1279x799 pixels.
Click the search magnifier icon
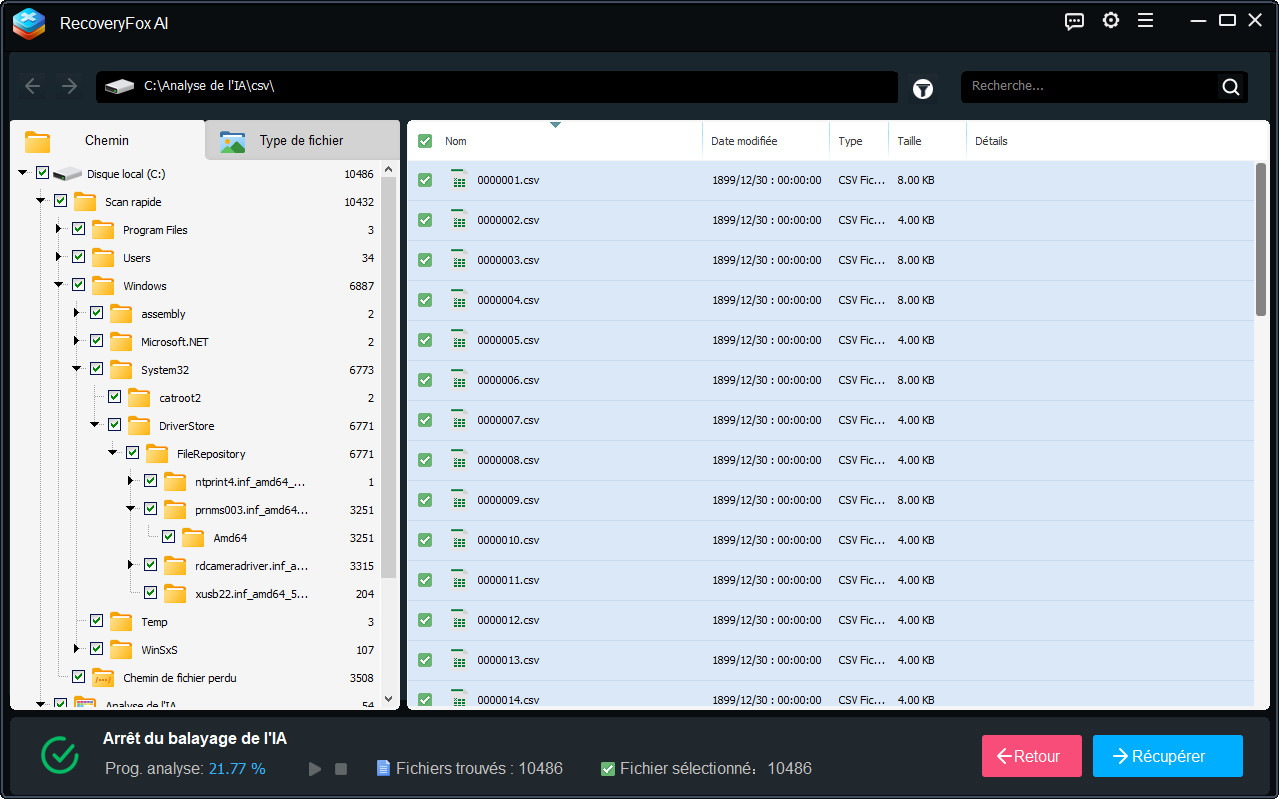pos(1231,87)
